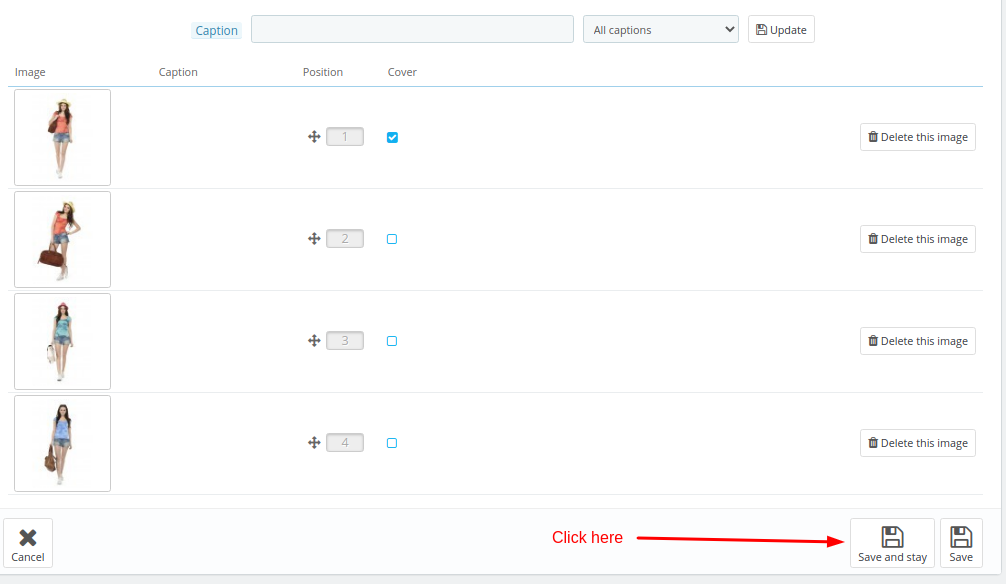Delete the fourth image with blue top

coord(917,443)
